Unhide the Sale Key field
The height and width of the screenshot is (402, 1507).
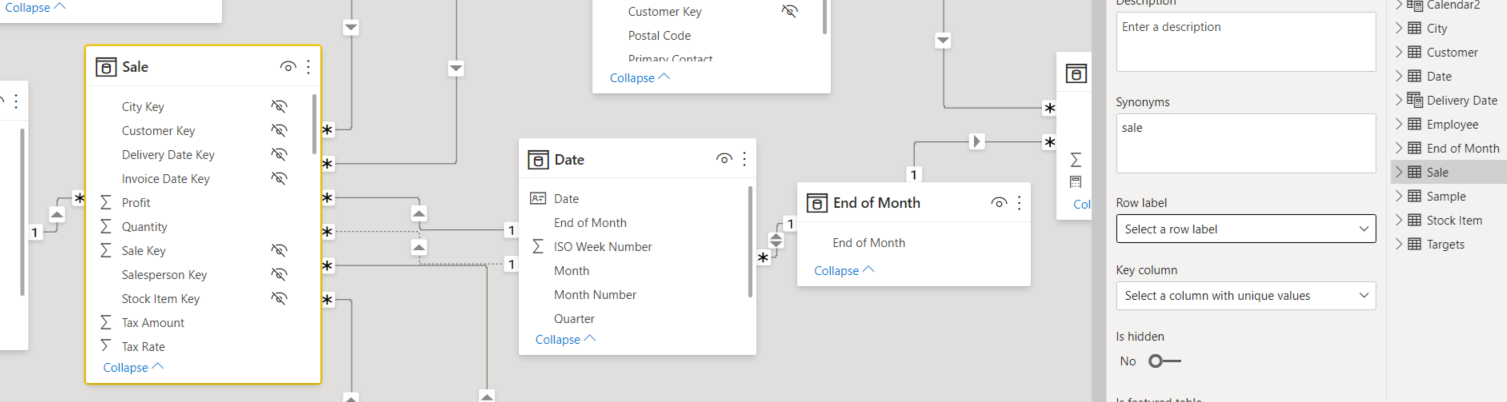[x=279, y=250]
